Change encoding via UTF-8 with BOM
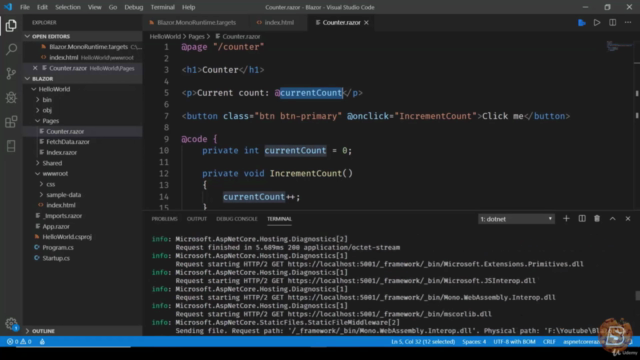The image size is (640, 360). click(x=514, y=342)
